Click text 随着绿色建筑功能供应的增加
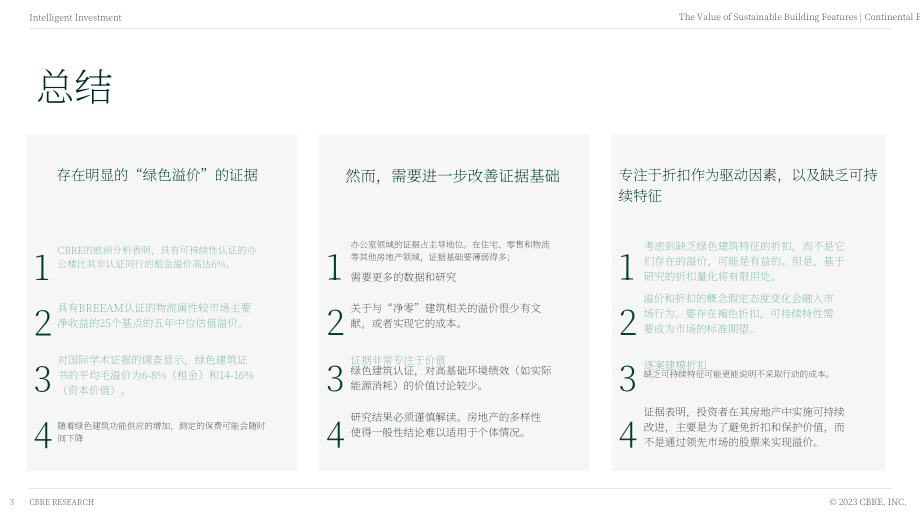Viewport: 920px width, 518px height. click(x=161, y=432)
